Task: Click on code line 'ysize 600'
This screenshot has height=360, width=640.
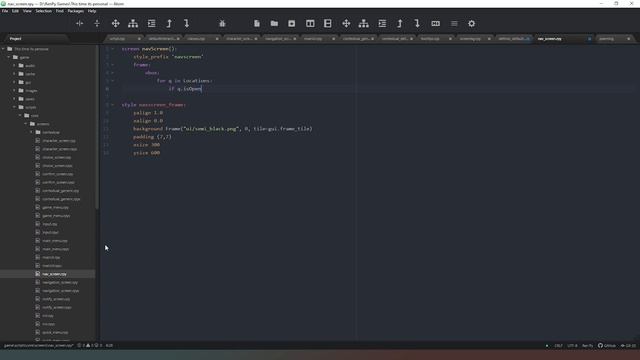Action: pos(147,153)
